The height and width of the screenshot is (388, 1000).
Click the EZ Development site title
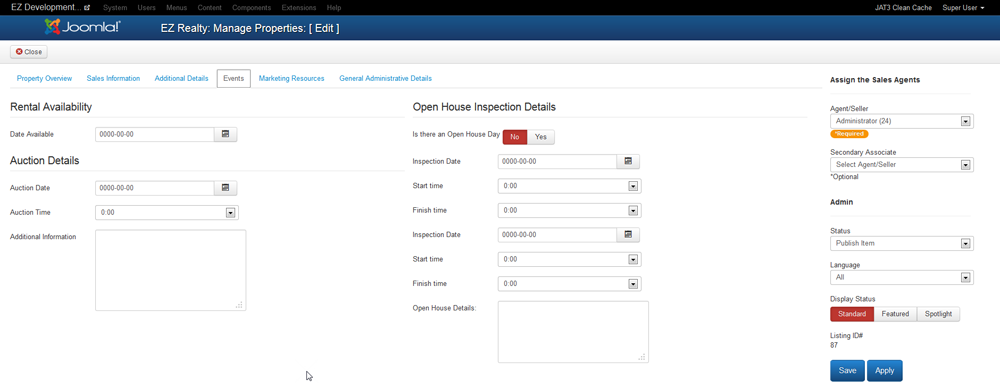click(x=46, y=7)
